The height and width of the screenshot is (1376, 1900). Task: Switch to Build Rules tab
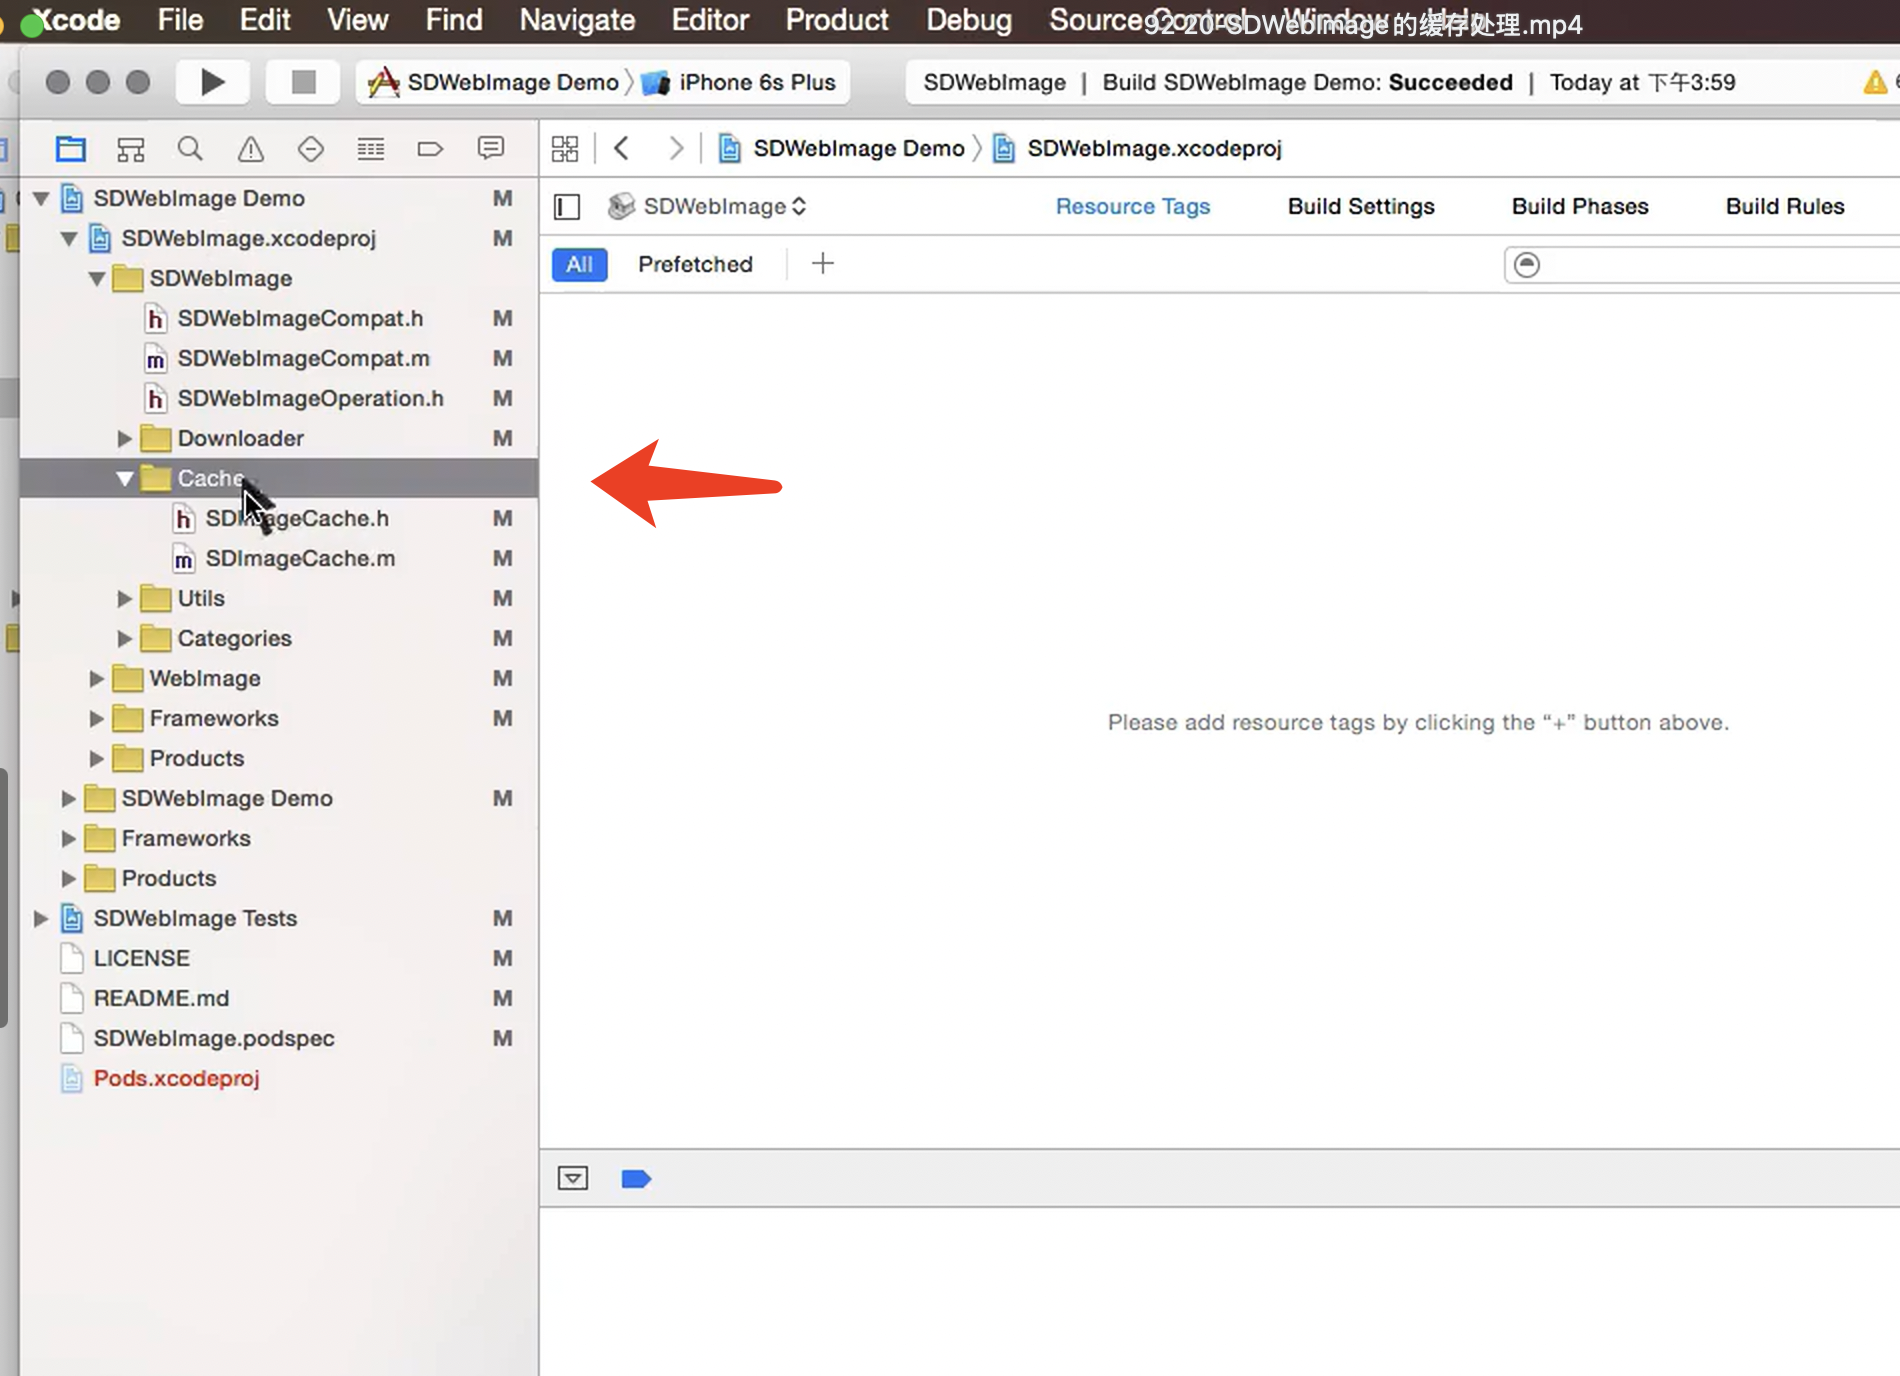pos(1785,207)
